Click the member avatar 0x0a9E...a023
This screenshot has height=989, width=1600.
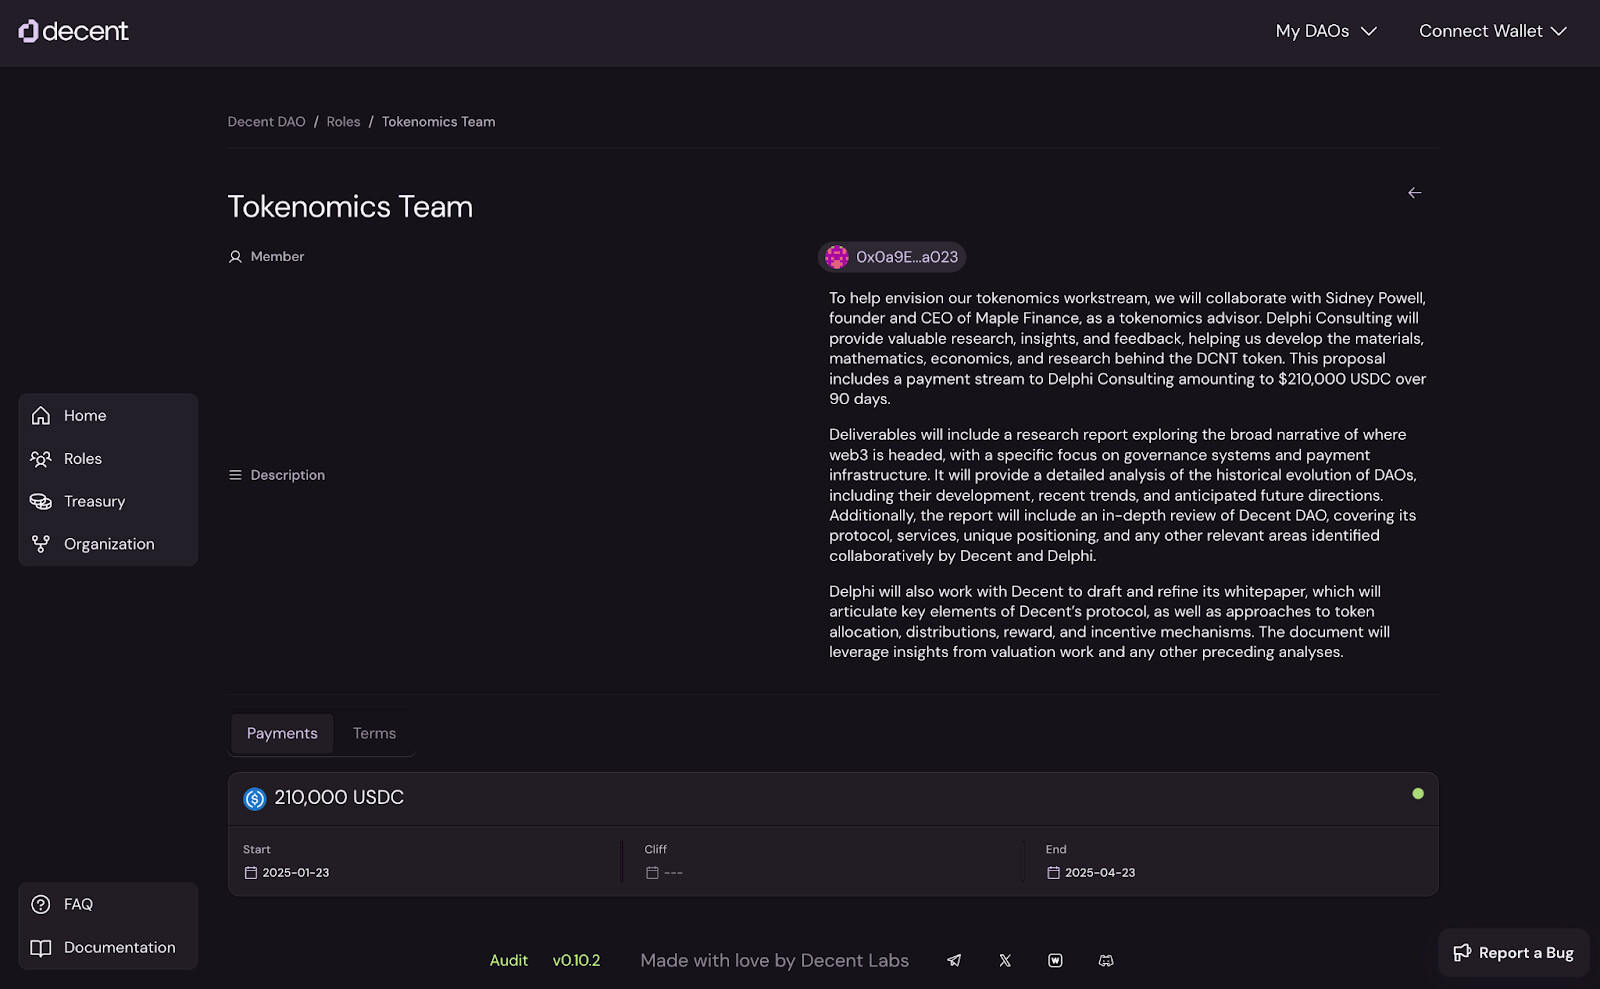(892, 257)
